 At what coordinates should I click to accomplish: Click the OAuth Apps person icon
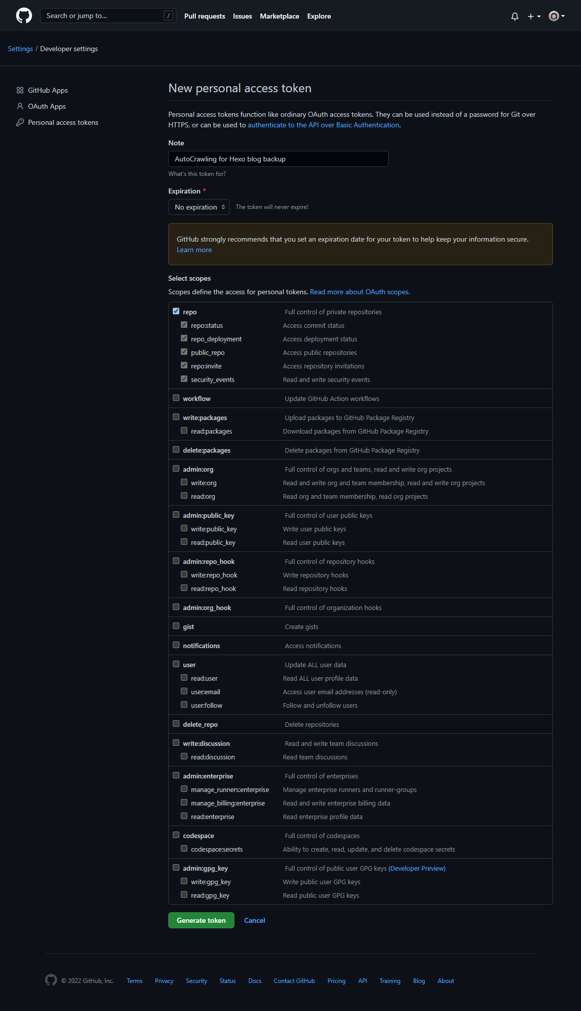(x=20, y=106)
